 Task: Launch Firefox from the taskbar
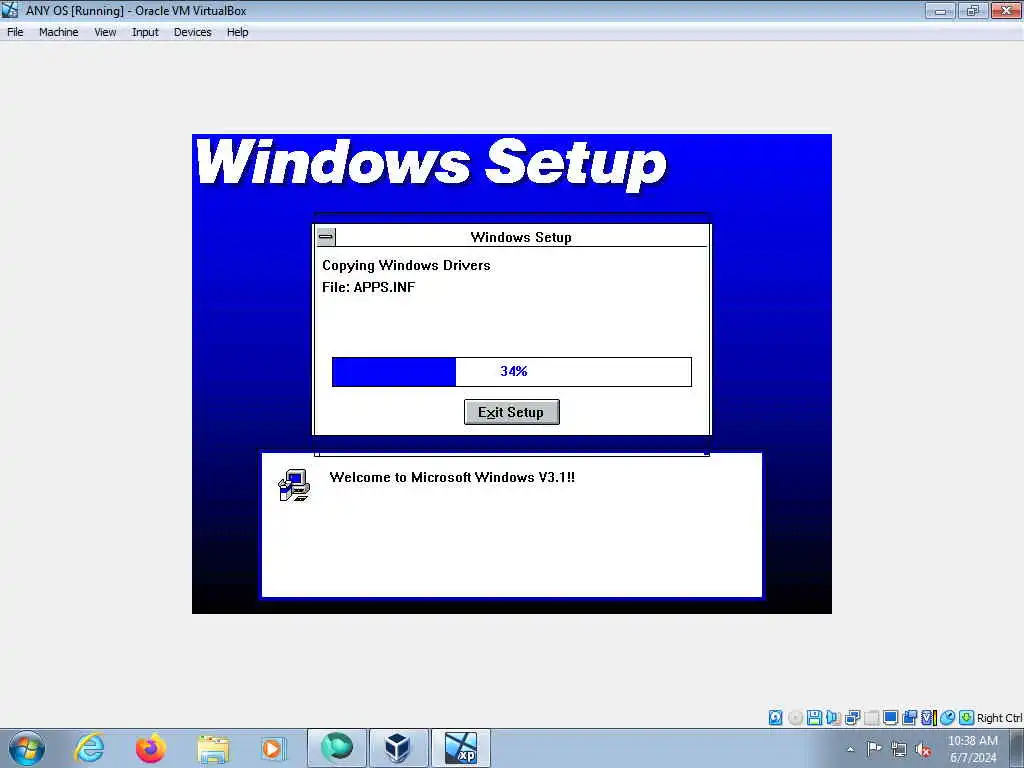coord(151,748)
